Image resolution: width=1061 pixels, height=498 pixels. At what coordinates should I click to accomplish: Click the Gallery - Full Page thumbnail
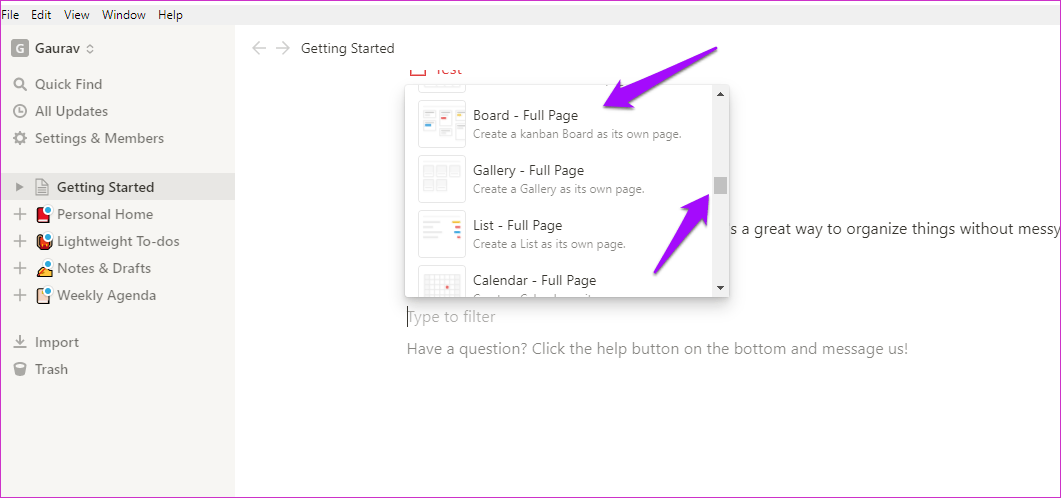[x=442, y=179]
